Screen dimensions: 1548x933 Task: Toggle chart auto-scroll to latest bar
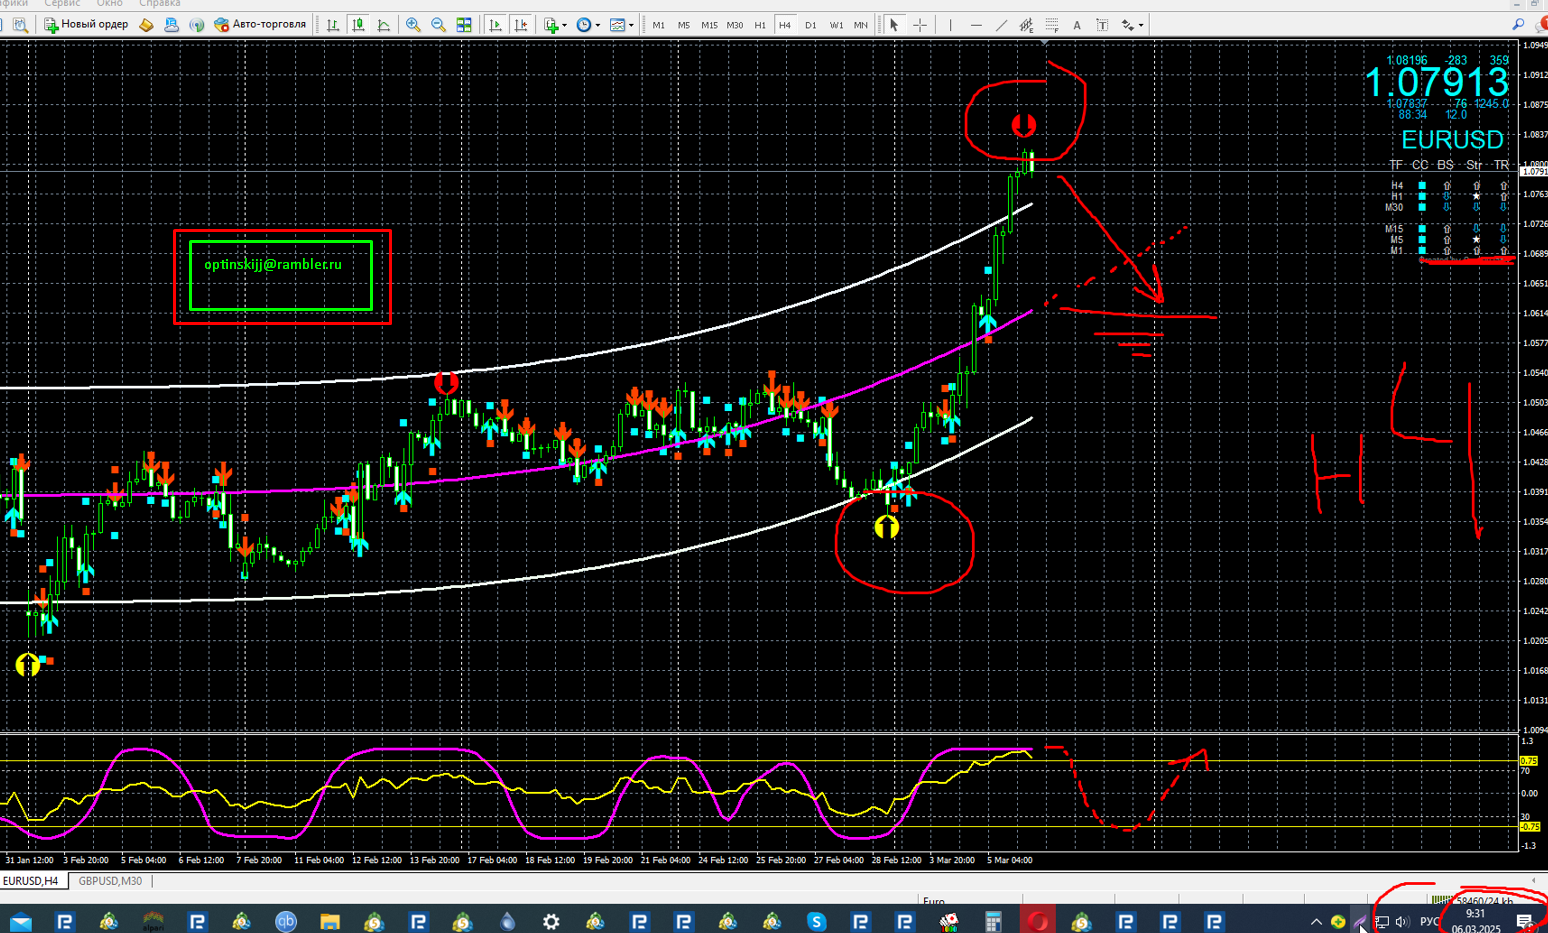point(495,25)
